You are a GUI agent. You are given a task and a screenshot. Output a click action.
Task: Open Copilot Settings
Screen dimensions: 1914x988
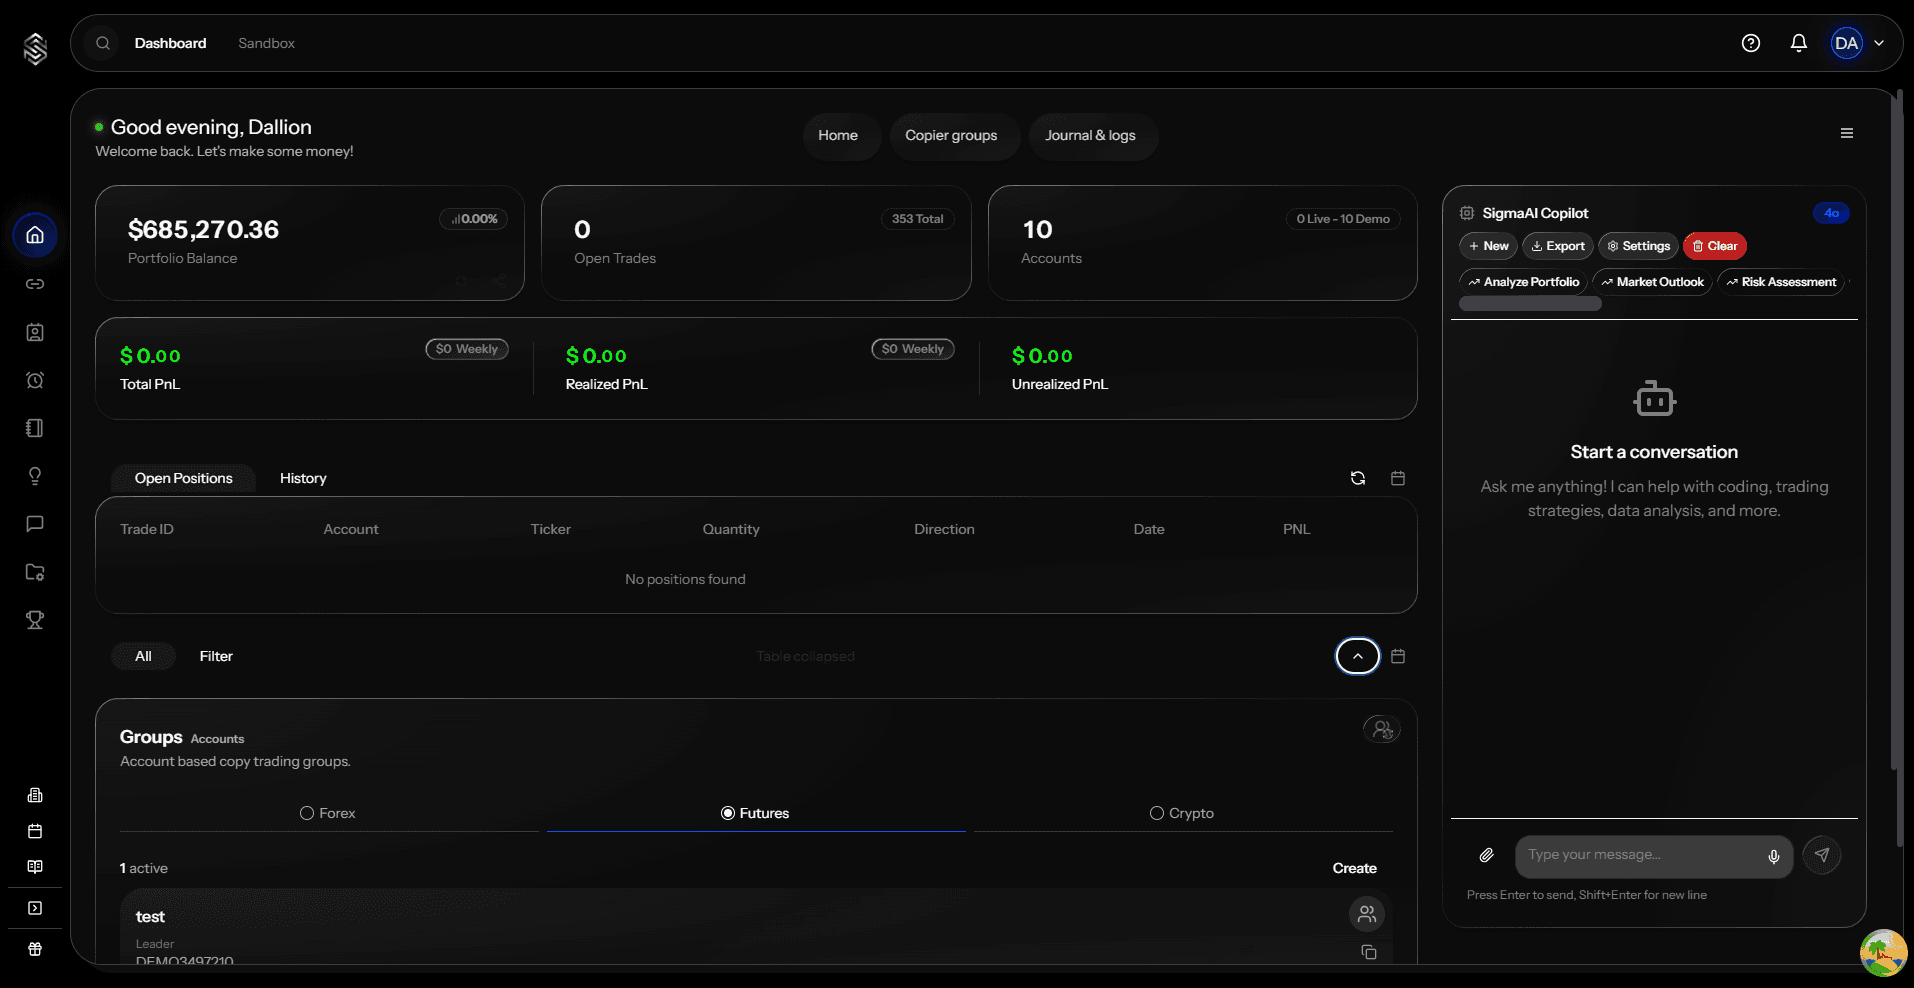pyautogui.click(x=1638, y=246)
